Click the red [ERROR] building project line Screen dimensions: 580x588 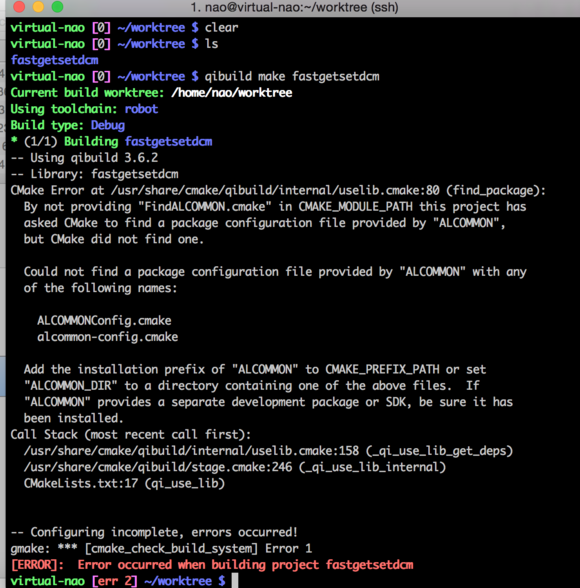212,565
